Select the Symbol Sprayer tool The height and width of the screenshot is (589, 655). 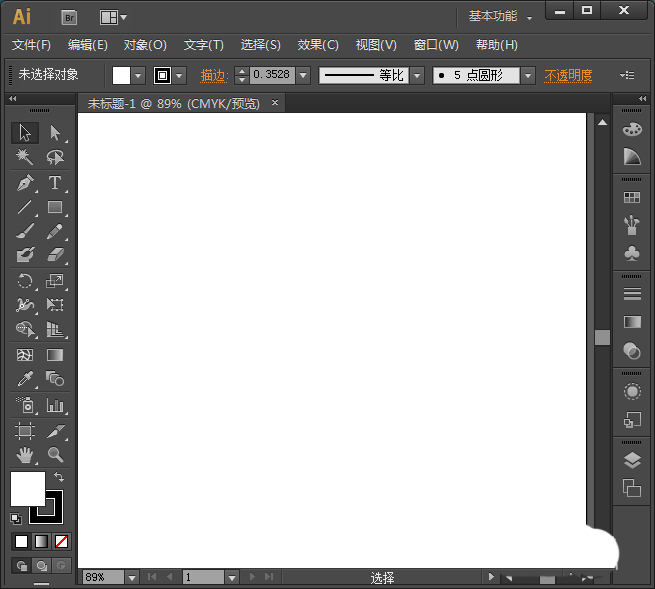(25, 405)
